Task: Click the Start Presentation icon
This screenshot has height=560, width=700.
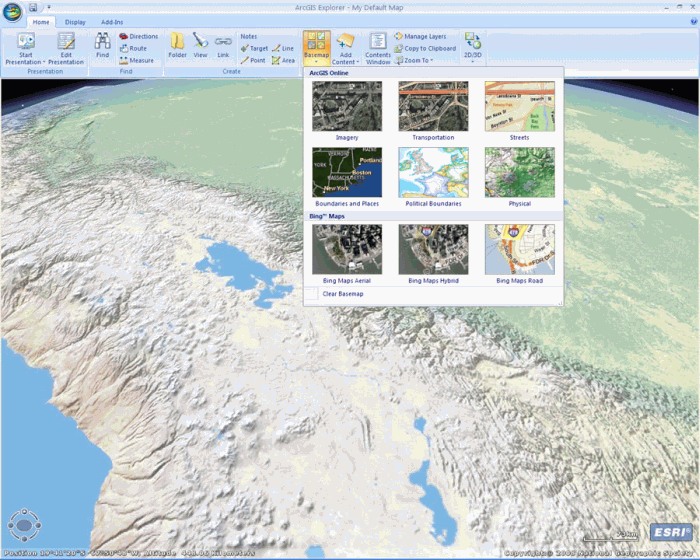Action: coord(26,42)
